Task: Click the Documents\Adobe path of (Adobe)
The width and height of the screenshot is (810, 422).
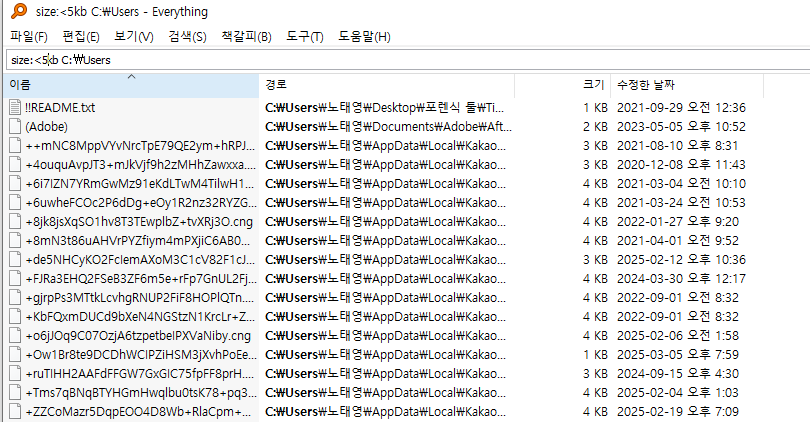Action: [x=388, y=127]
